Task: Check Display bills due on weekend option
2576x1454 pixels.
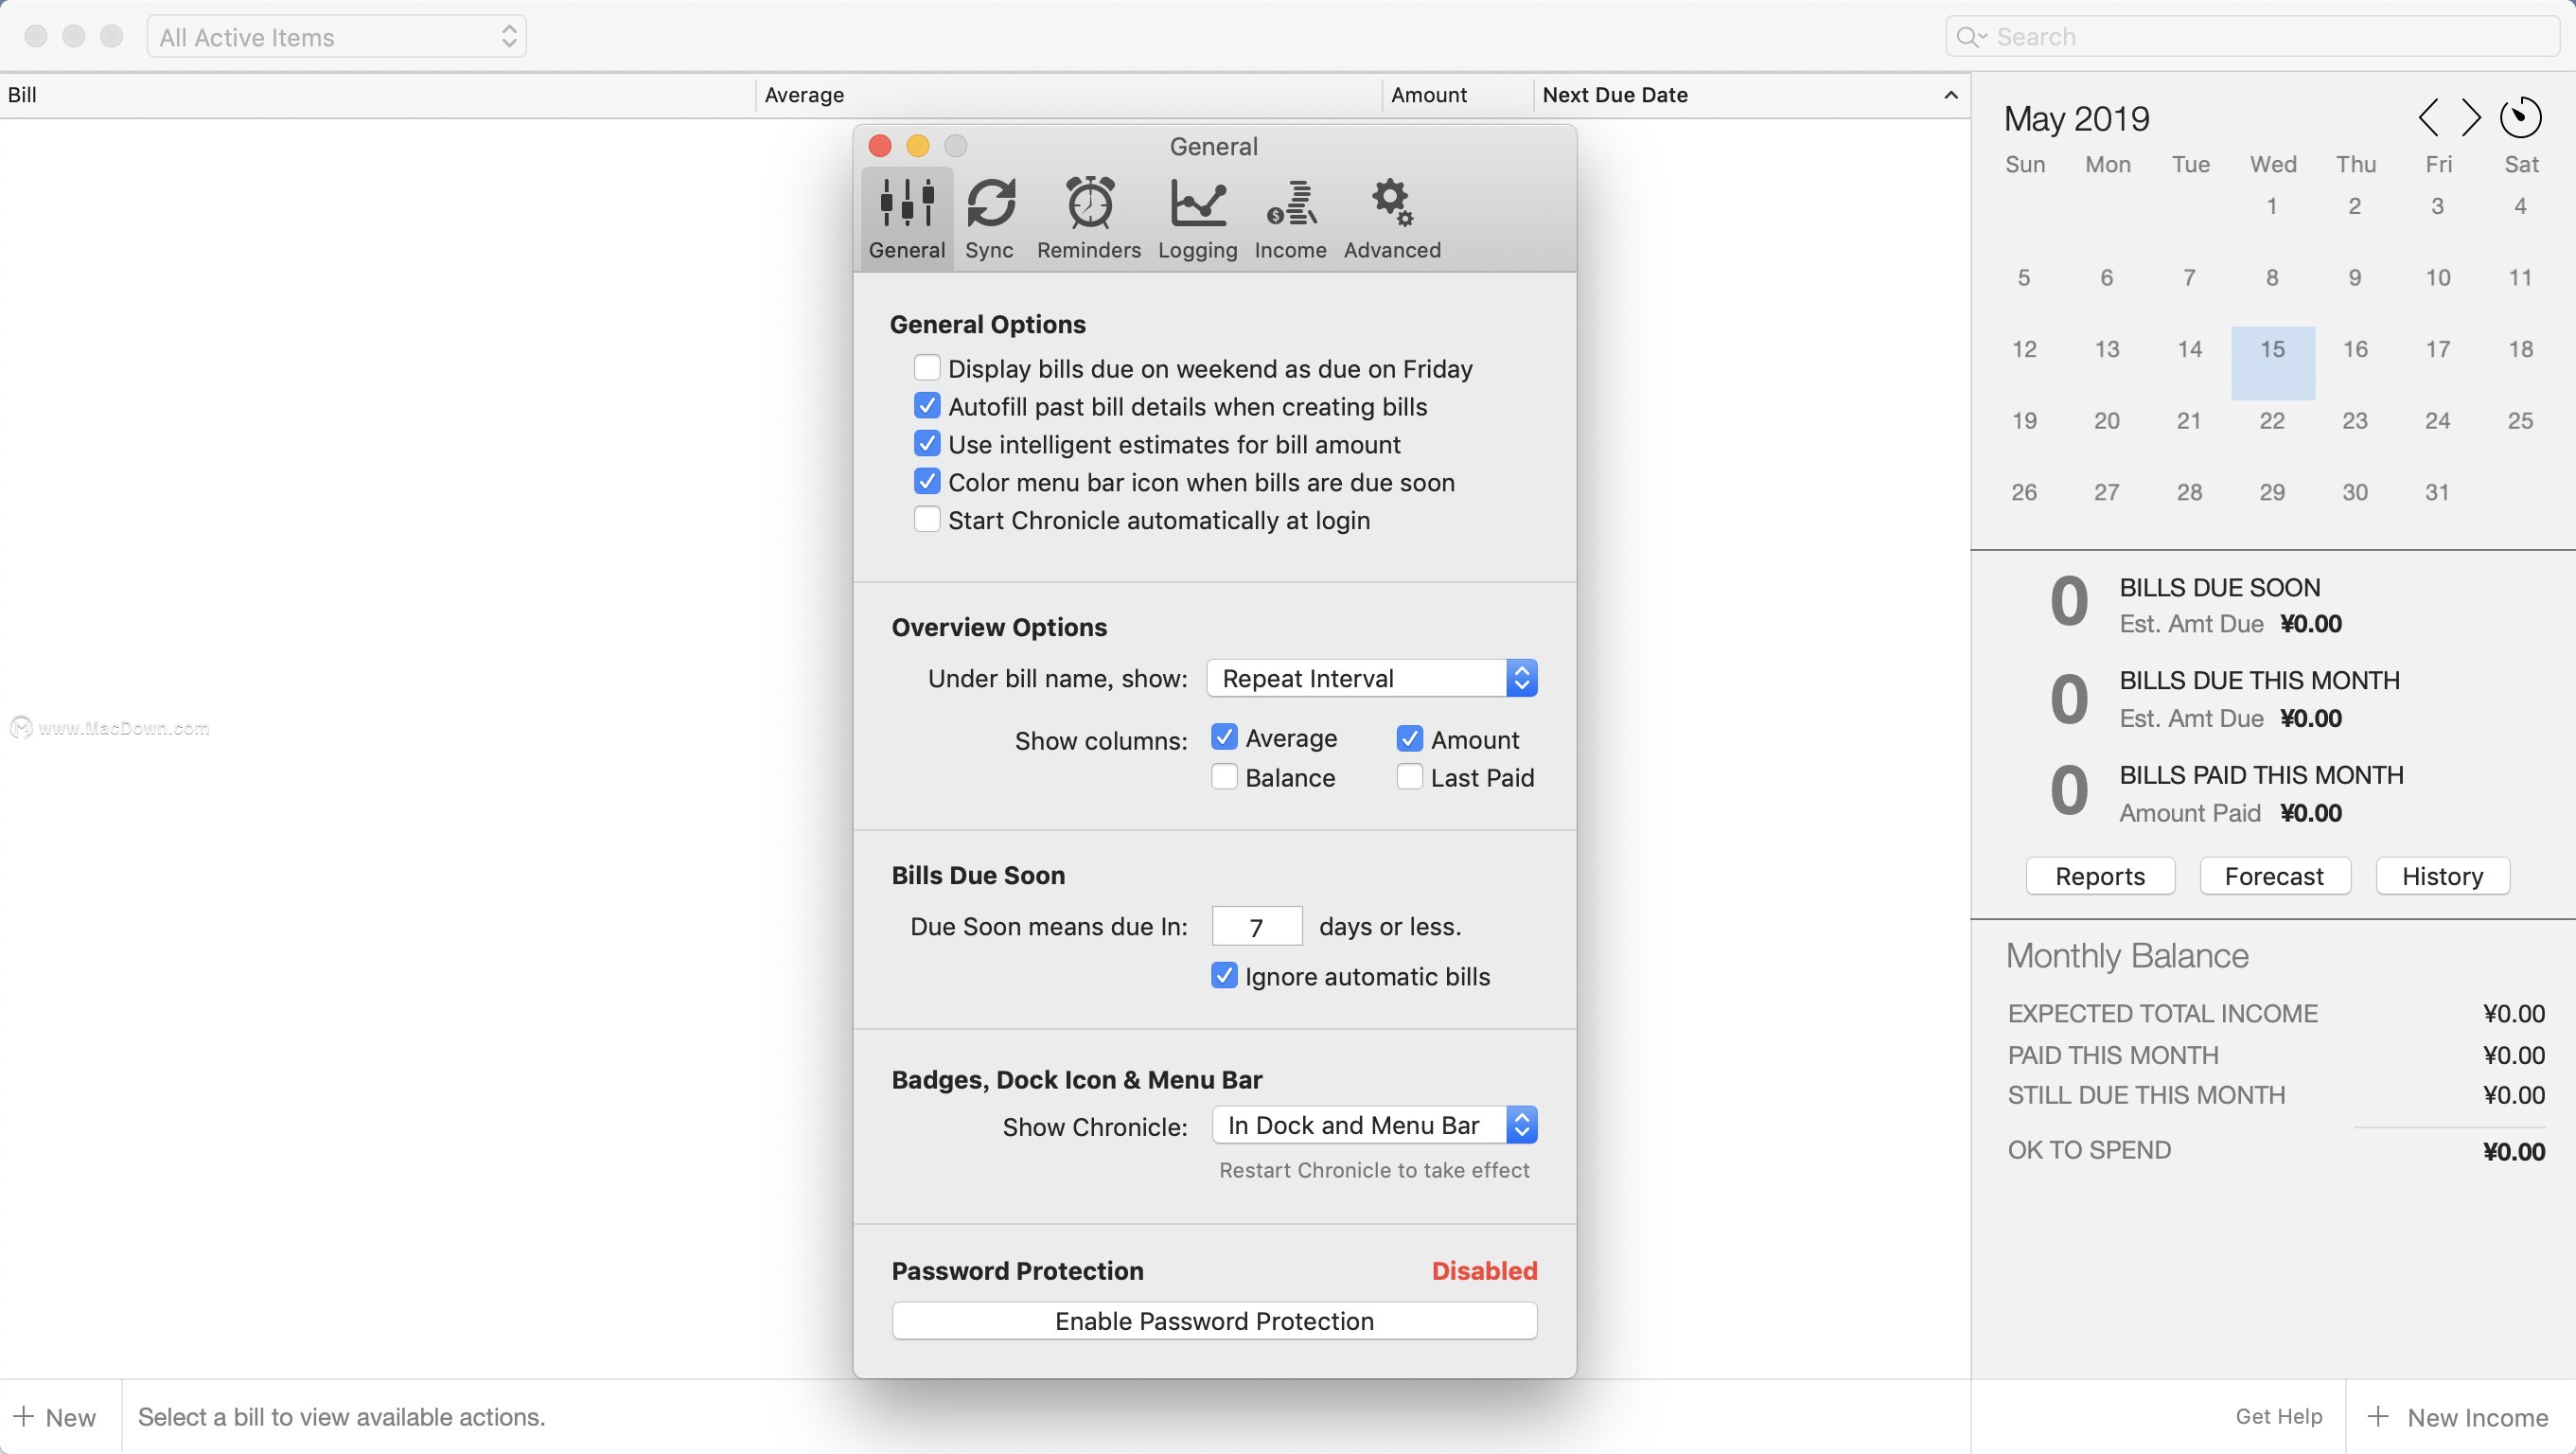Action: (927, 368)
